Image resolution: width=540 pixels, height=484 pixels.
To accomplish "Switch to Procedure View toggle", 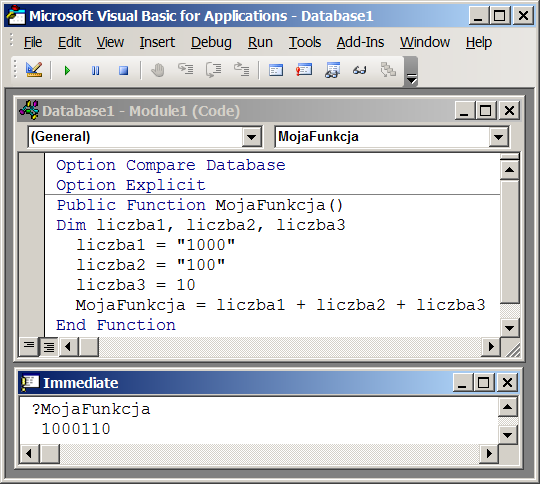I will (x=29, y=346).
